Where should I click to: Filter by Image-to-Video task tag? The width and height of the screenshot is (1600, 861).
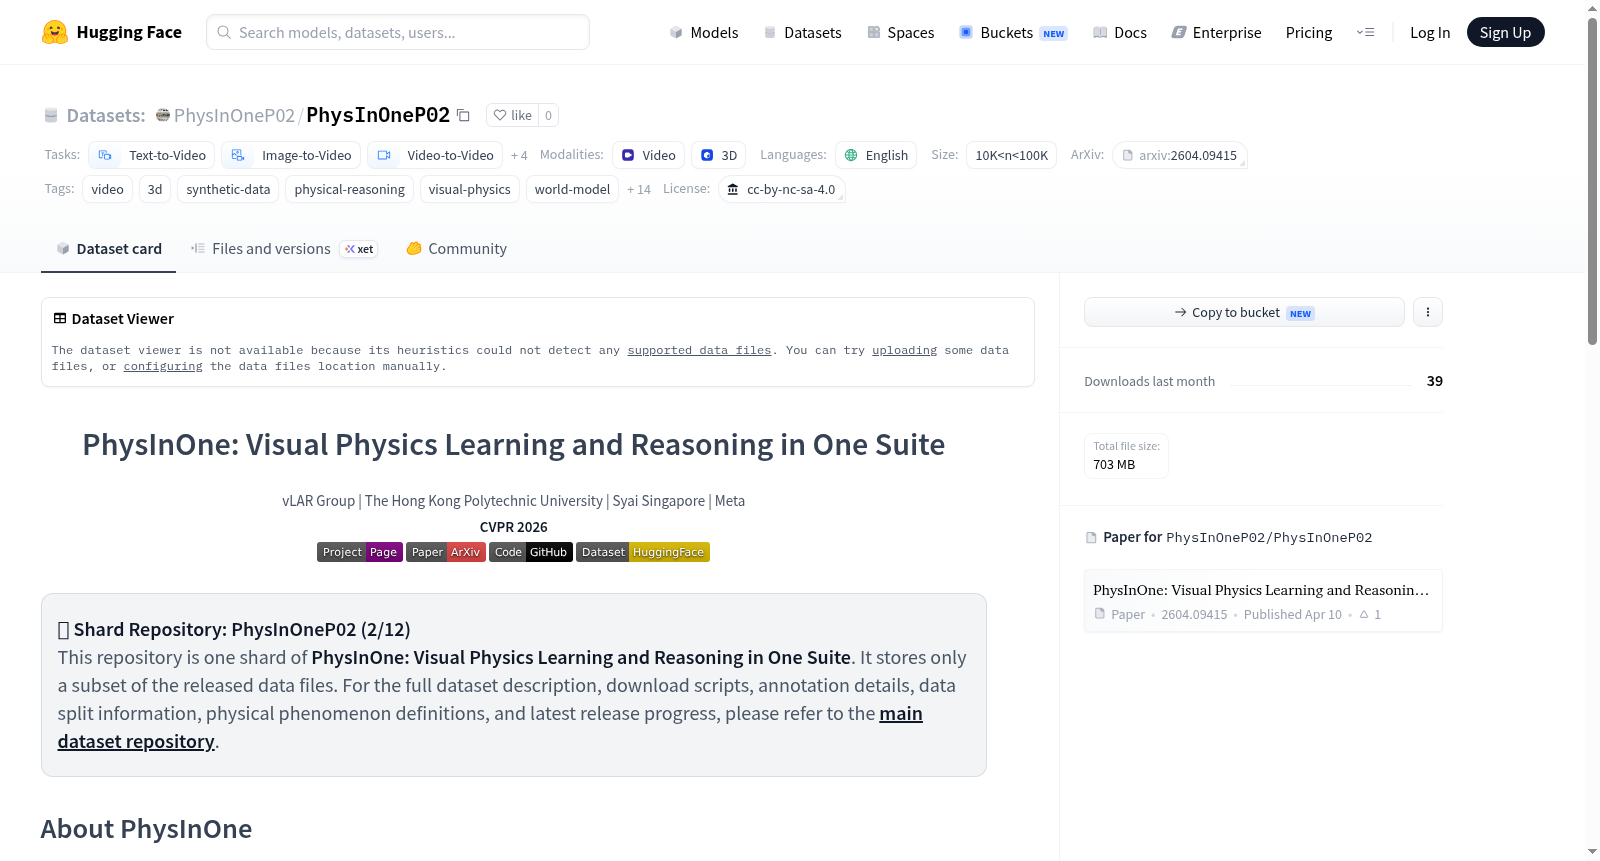pos(291,155)
